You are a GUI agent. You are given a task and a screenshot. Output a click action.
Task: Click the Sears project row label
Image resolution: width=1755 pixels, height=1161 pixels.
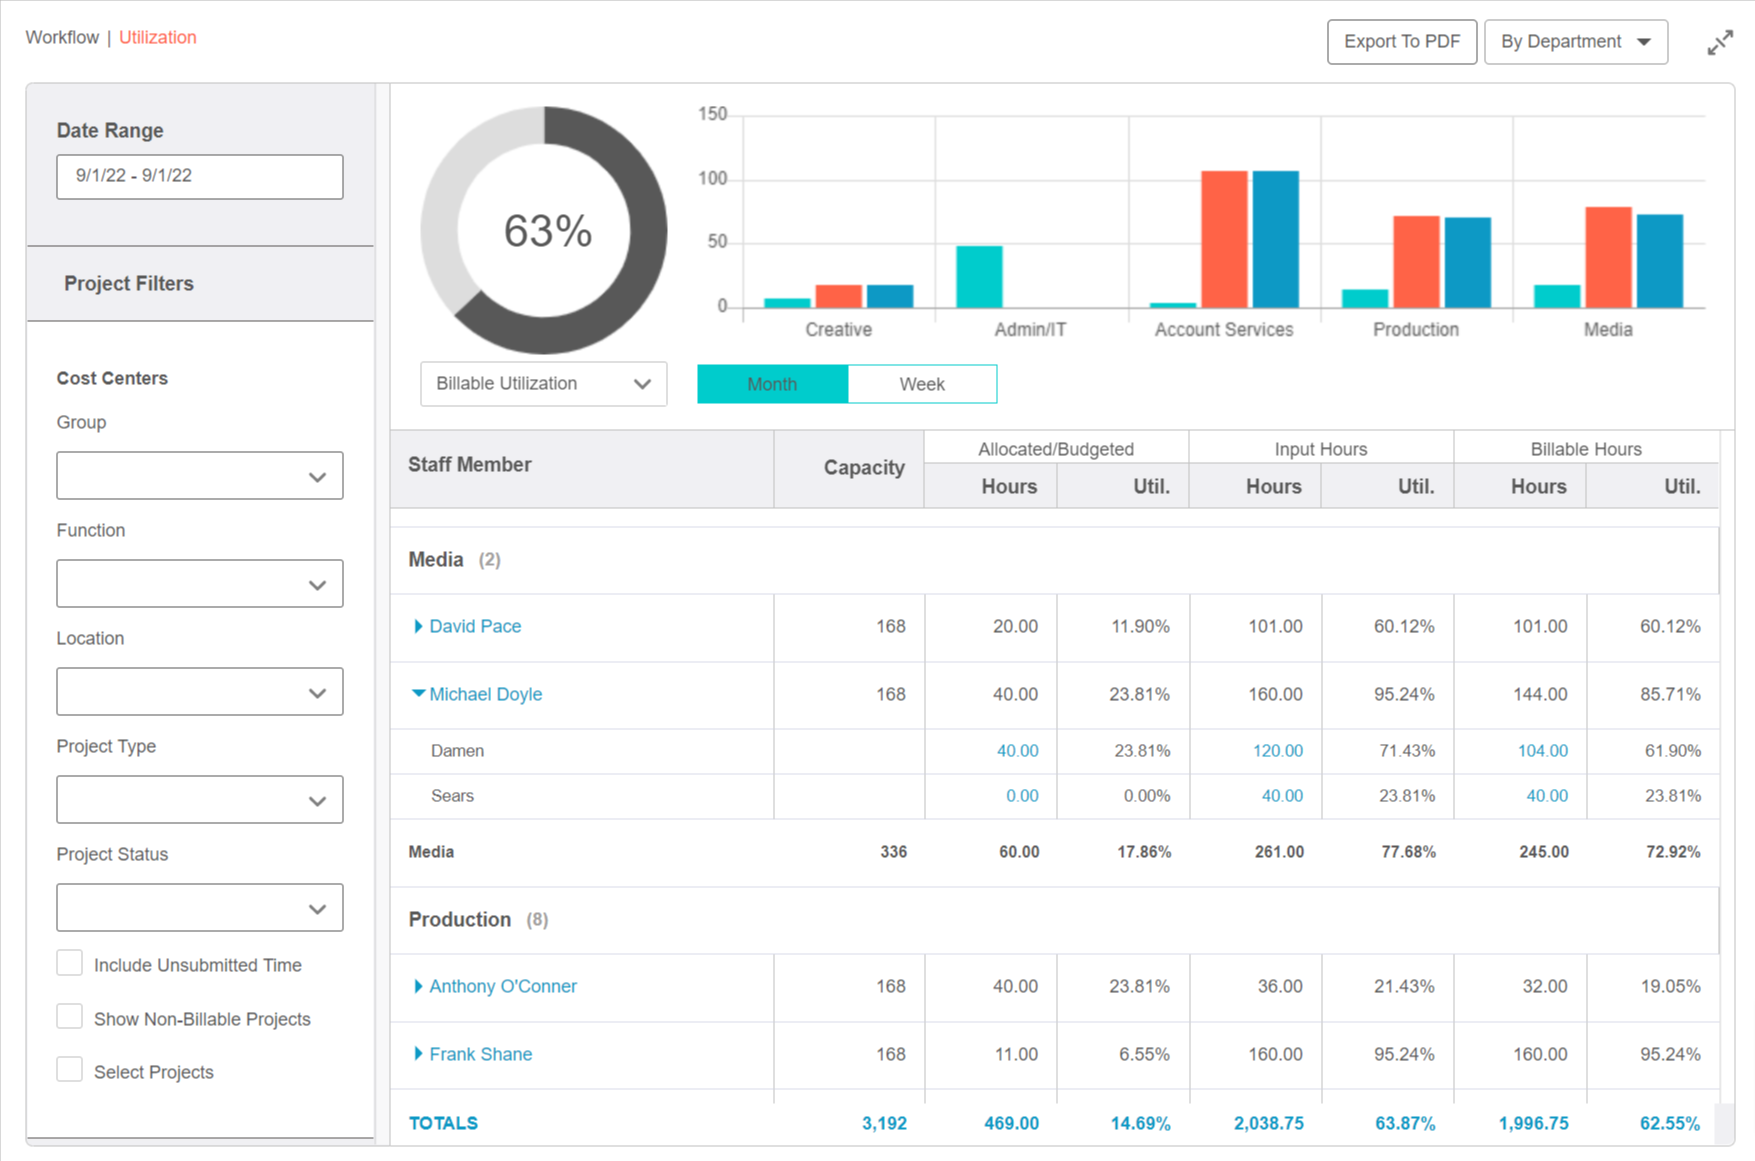coord(452,796)
